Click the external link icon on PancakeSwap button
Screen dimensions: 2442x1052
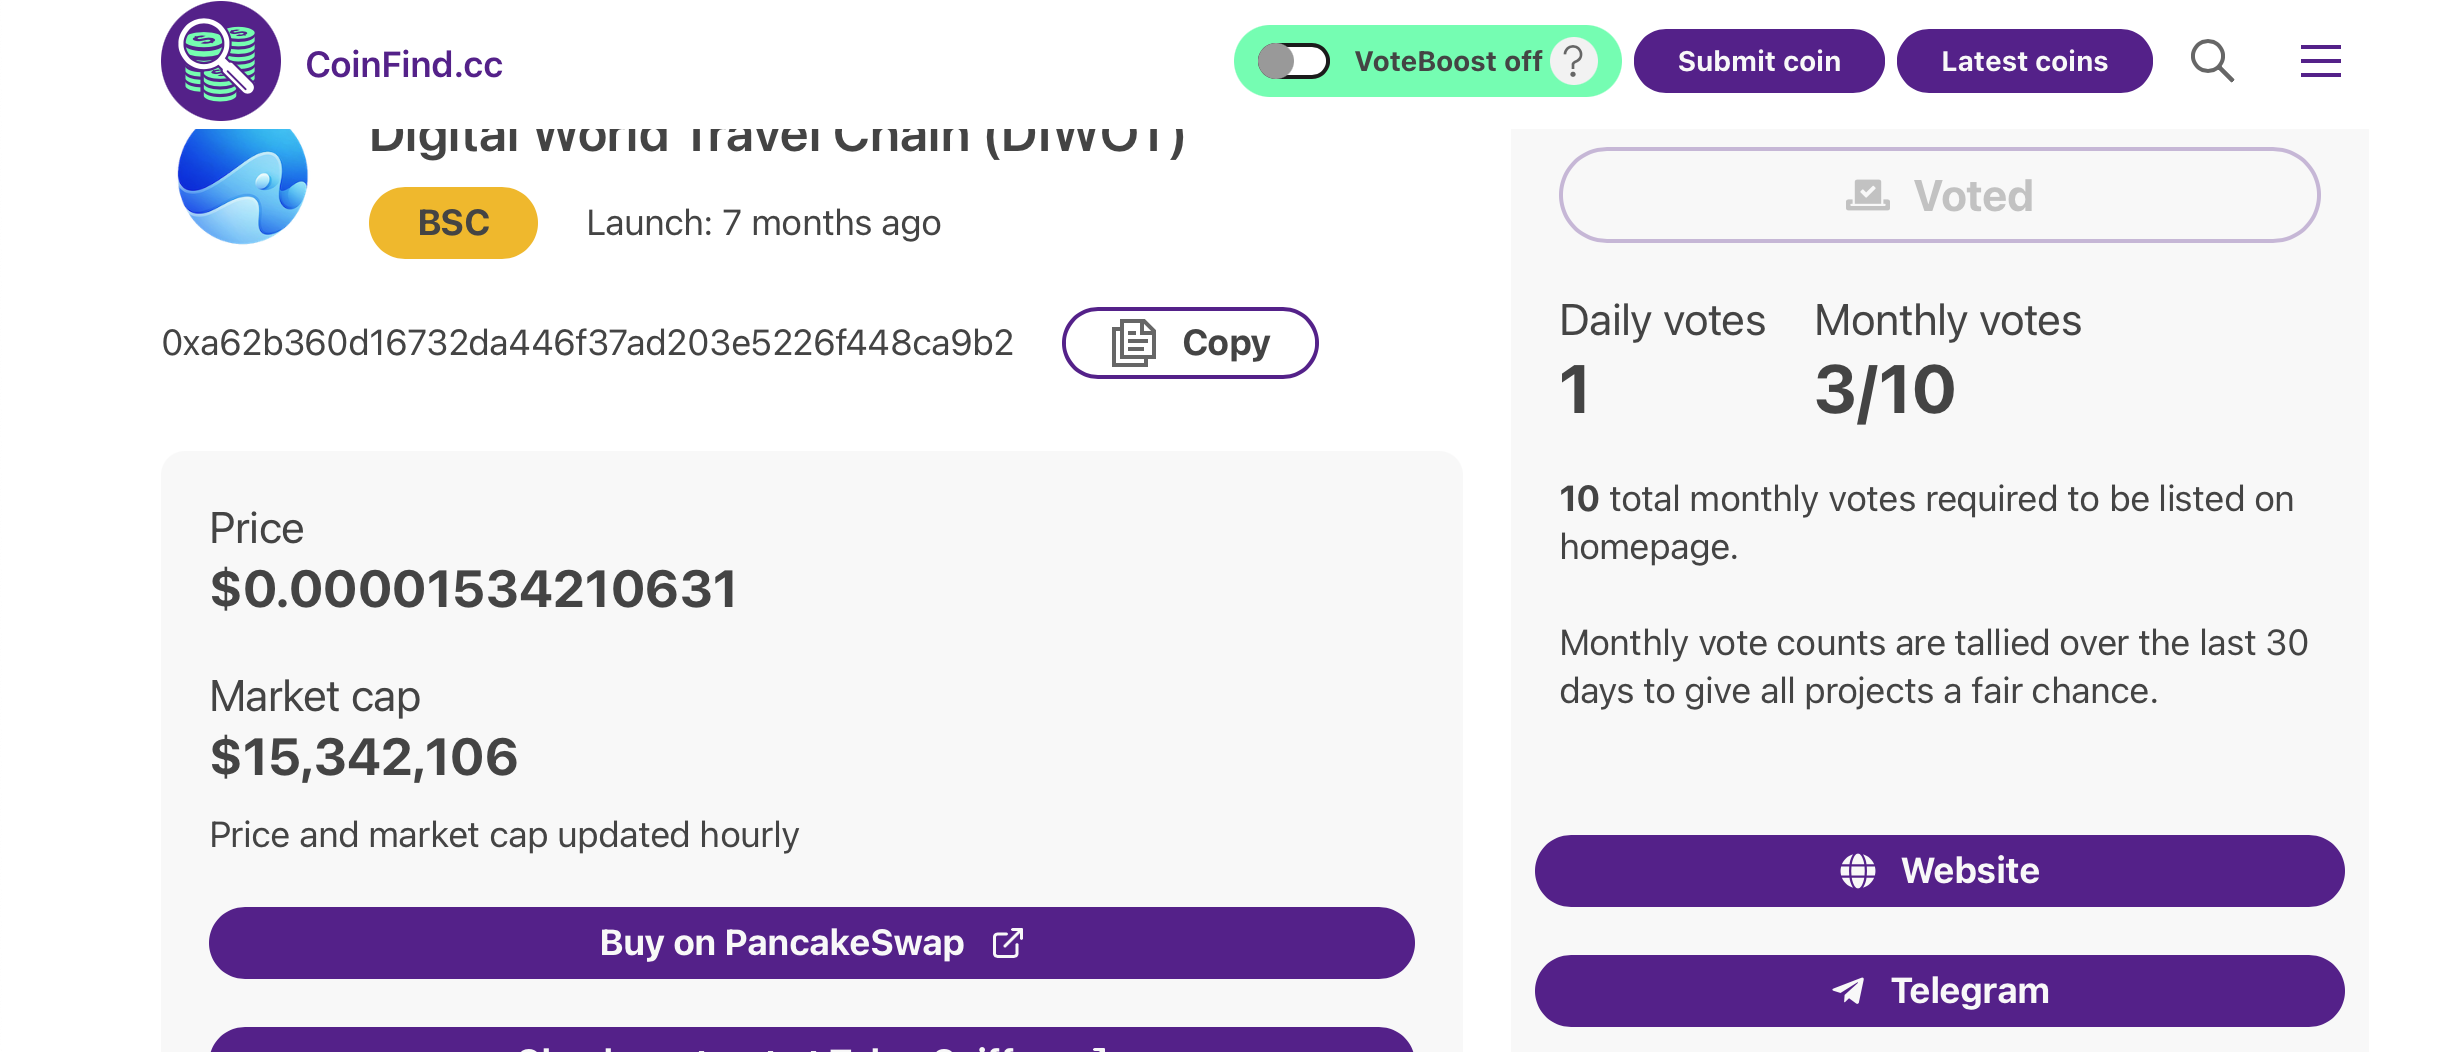1007,943
